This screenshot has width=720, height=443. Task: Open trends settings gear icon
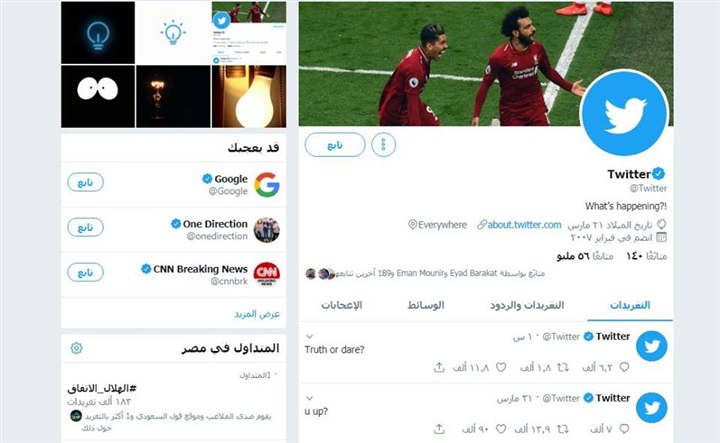76,348
